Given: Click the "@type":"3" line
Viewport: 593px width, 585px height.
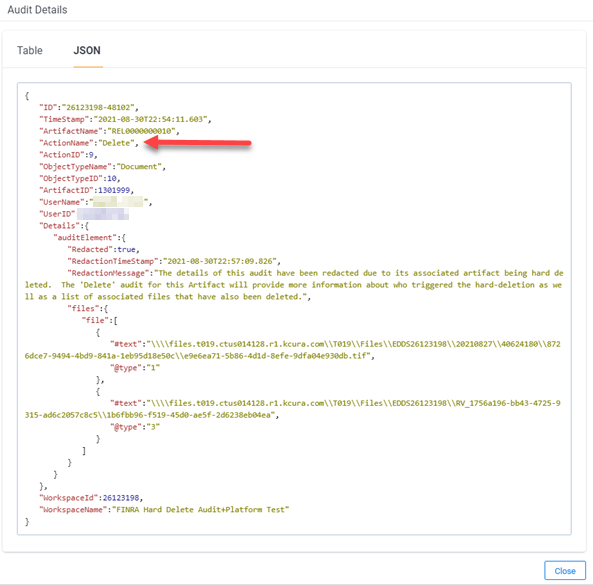Looking at the screenshot, I should point(135,427).
